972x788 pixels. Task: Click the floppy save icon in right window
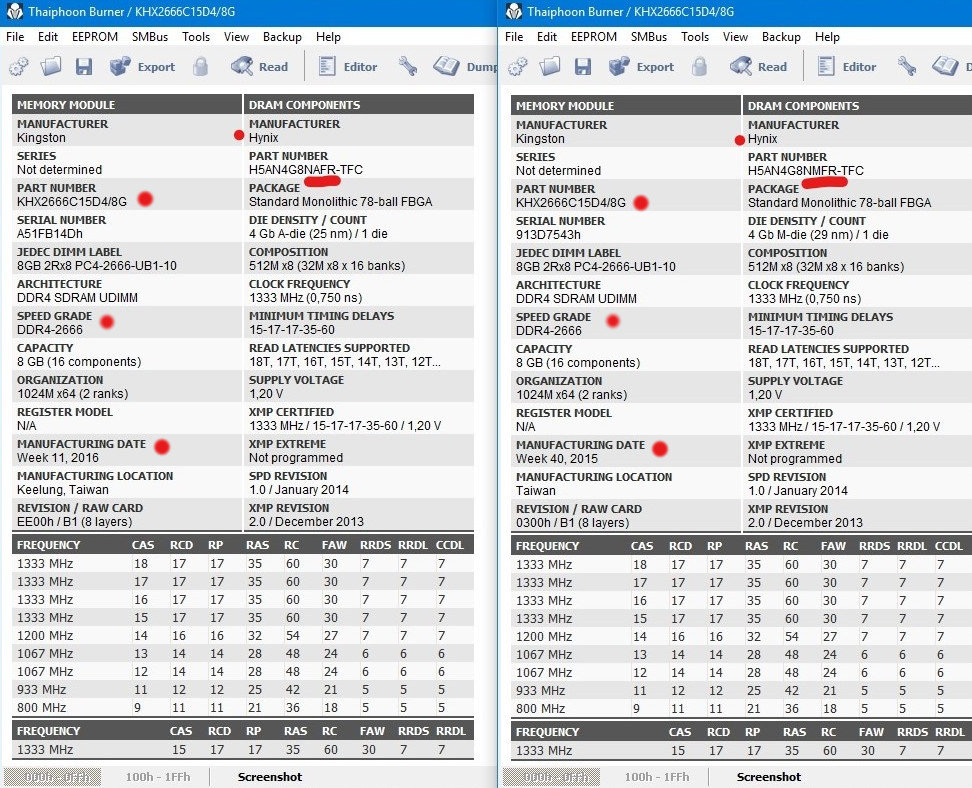point(583,66)
